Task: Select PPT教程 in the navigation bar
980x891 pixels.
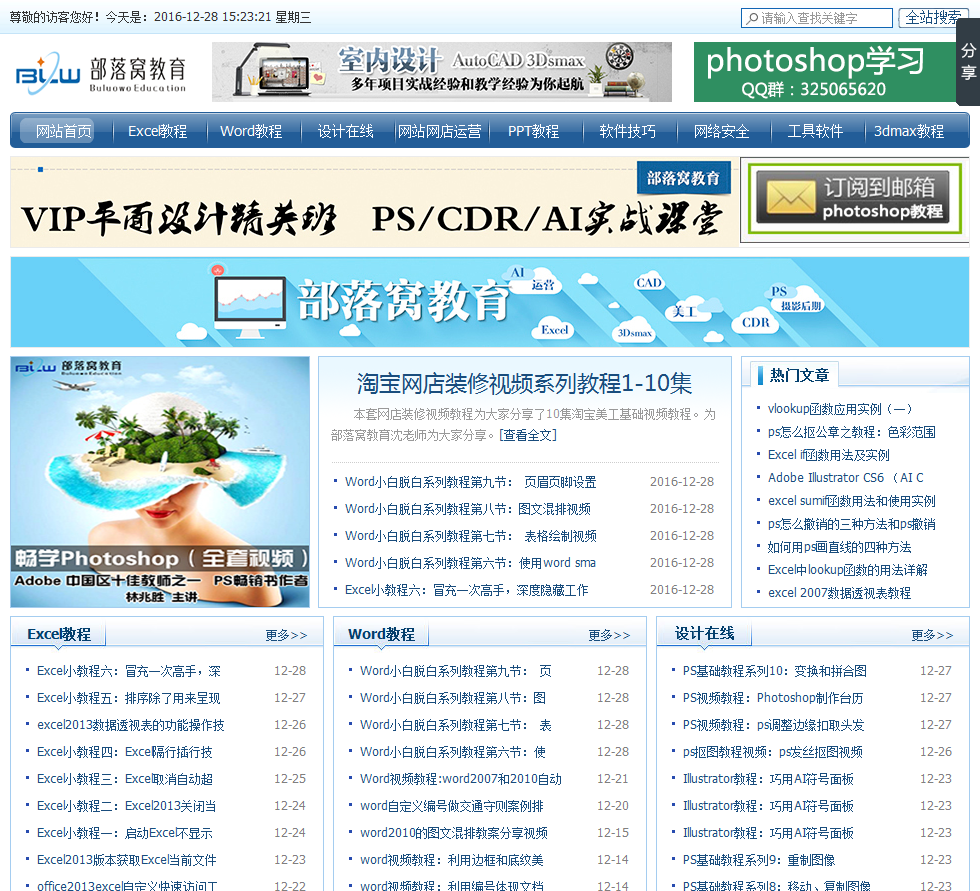Action: (533, 131)
